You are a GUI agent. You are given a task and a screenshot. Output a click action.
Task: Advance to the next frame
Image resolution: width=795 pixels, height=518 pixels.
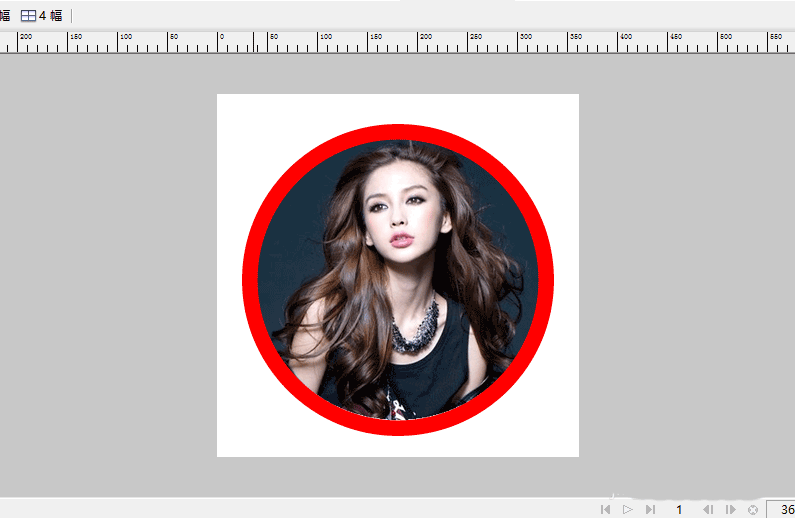pyautogui.click(x=731, y=510)
